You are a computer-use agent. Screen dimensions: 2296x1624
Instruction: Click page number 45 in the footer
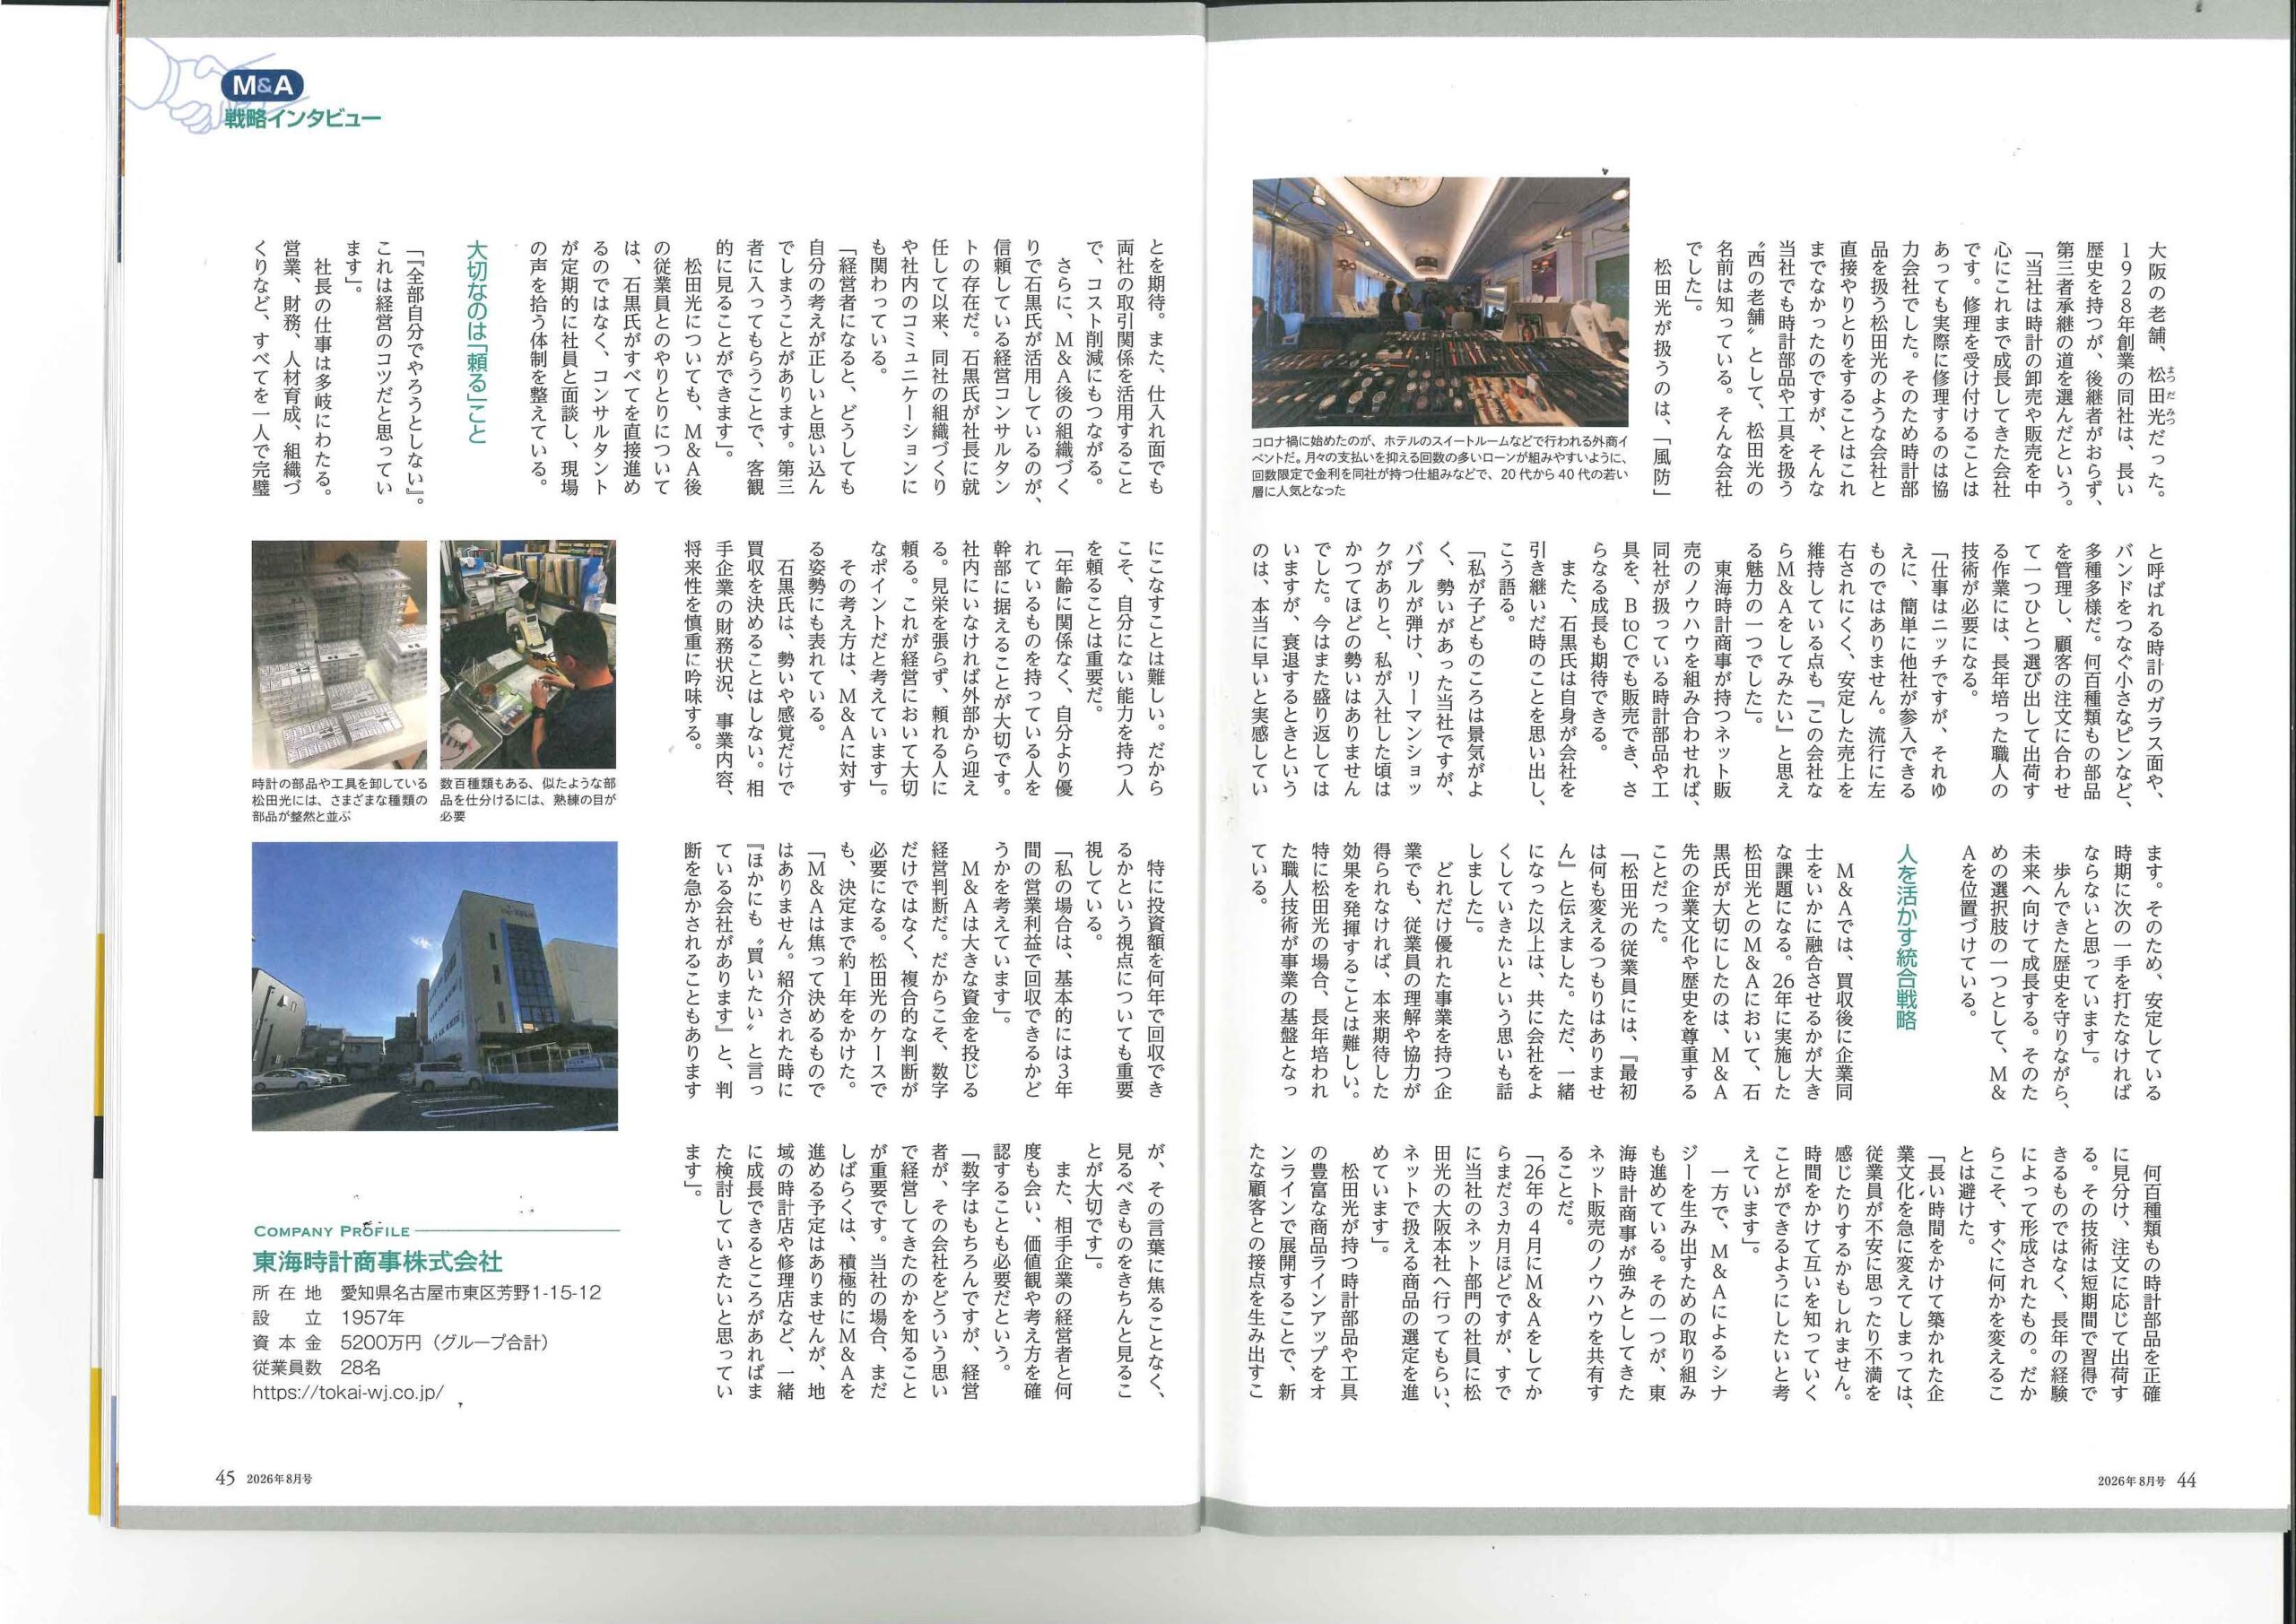point(225,1479)
